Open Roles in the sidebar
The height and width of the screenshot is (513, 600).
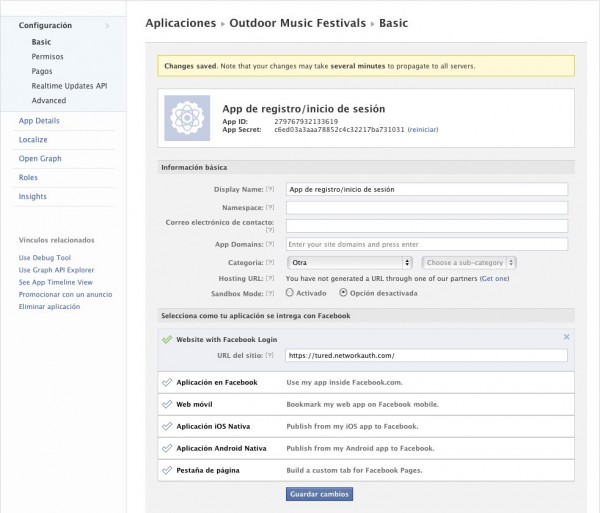tap(28, 177)
